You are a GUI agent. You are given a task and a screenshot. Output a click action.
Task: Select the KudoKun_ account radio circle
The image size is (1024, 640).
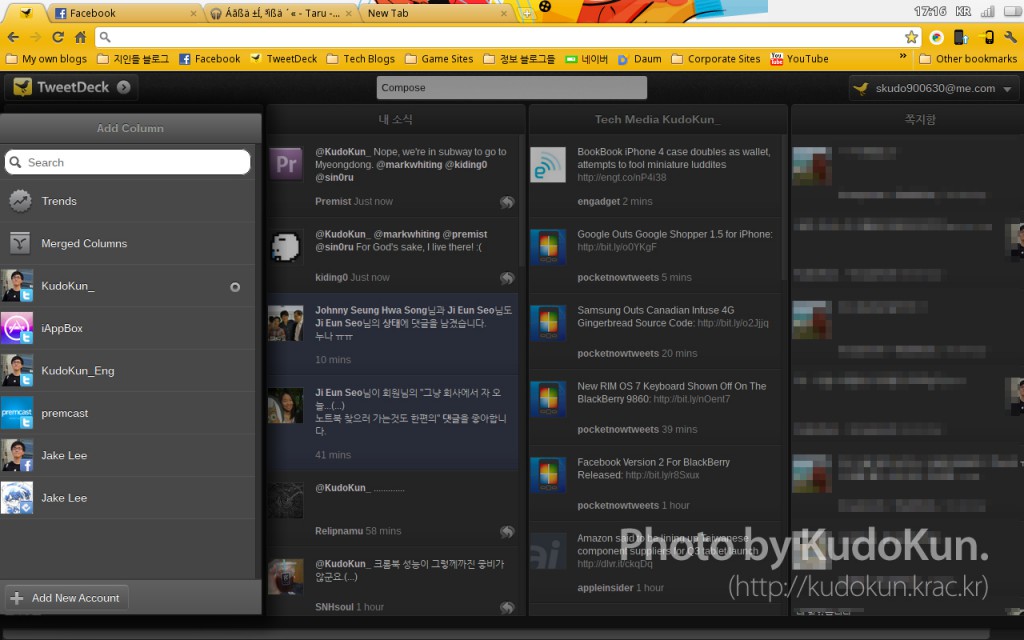(235, 287)
